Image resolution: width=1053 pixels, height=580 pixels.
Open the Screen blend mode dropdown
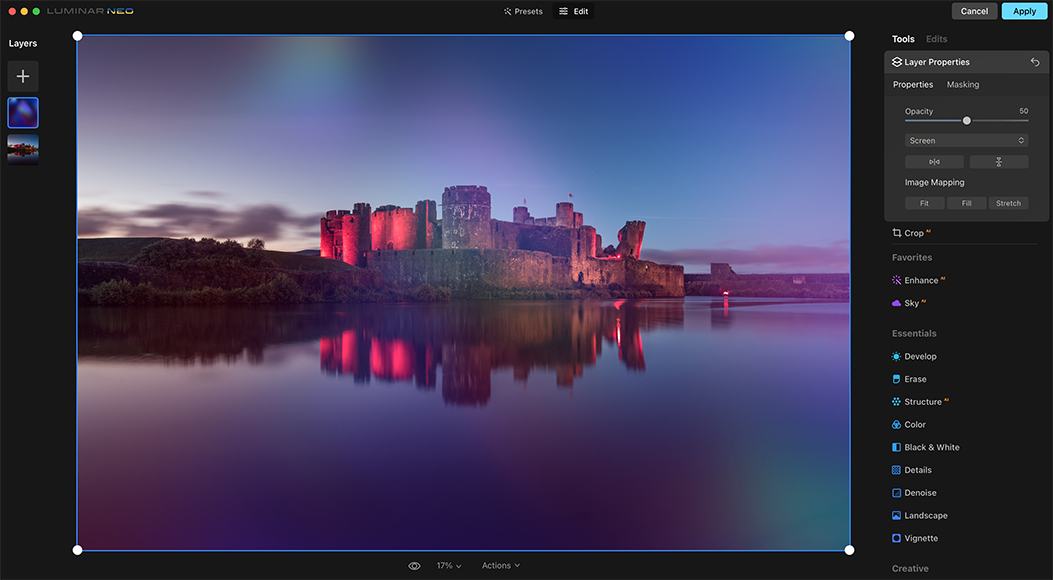[x=966, y=141]
